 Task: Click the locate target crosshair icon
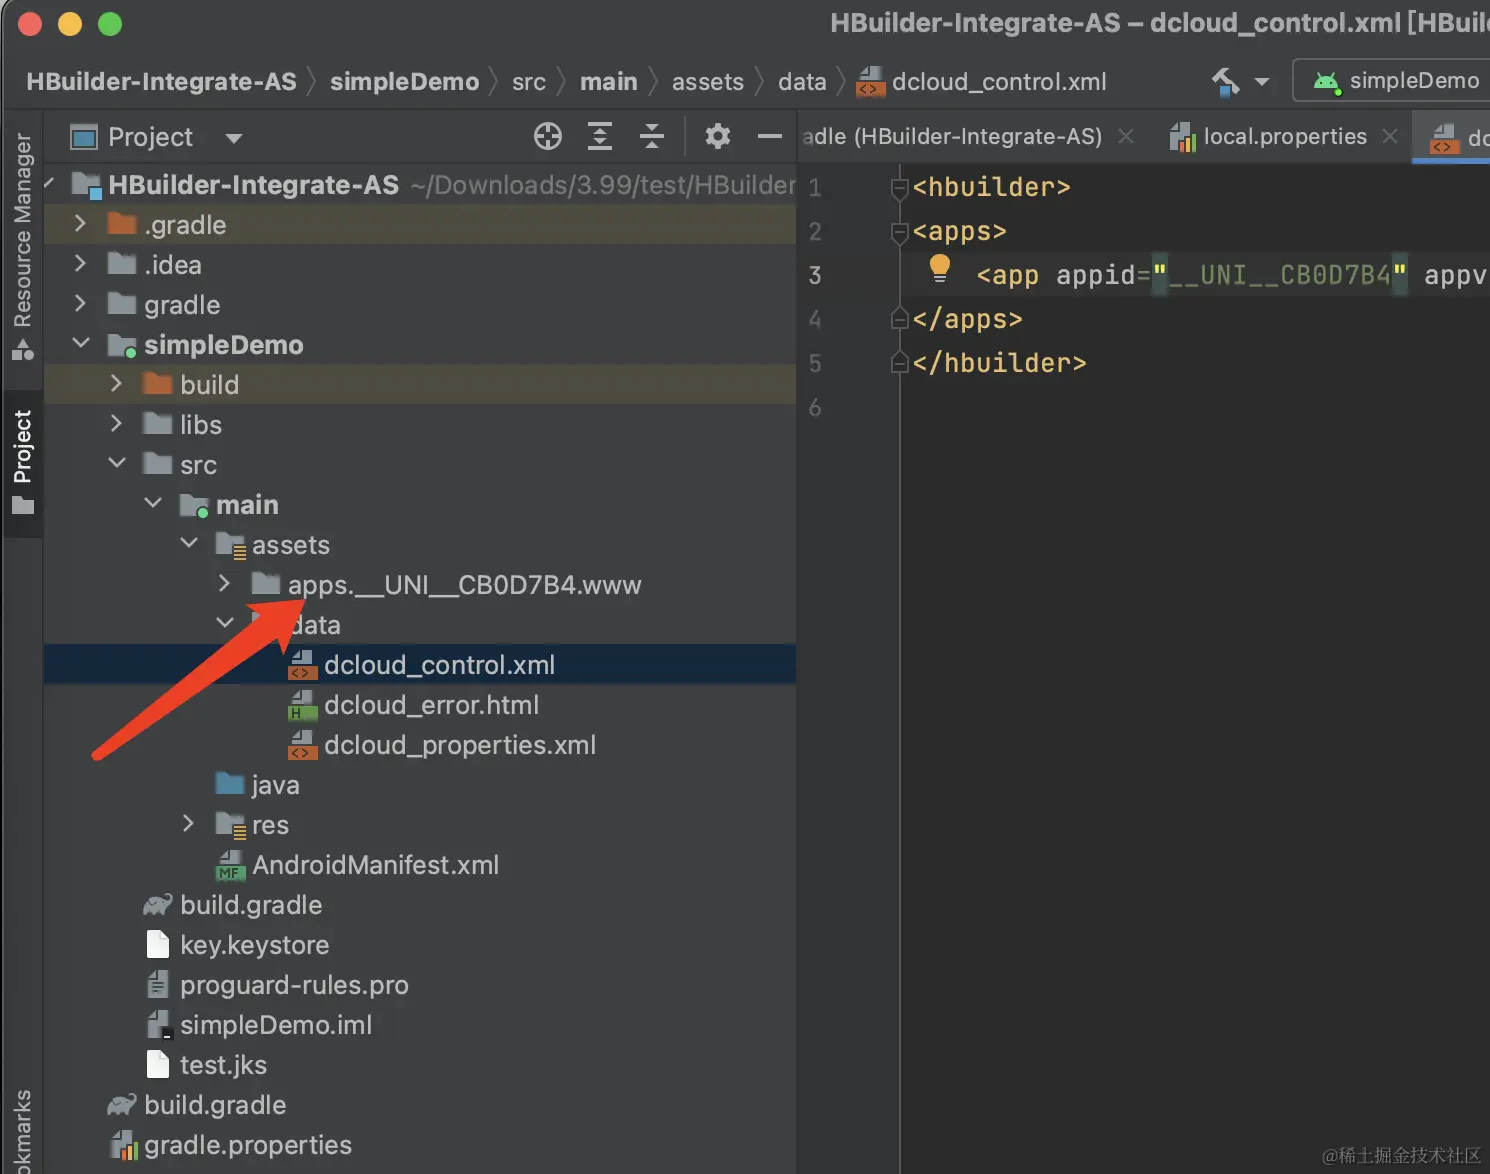click(x=548, y=136)
